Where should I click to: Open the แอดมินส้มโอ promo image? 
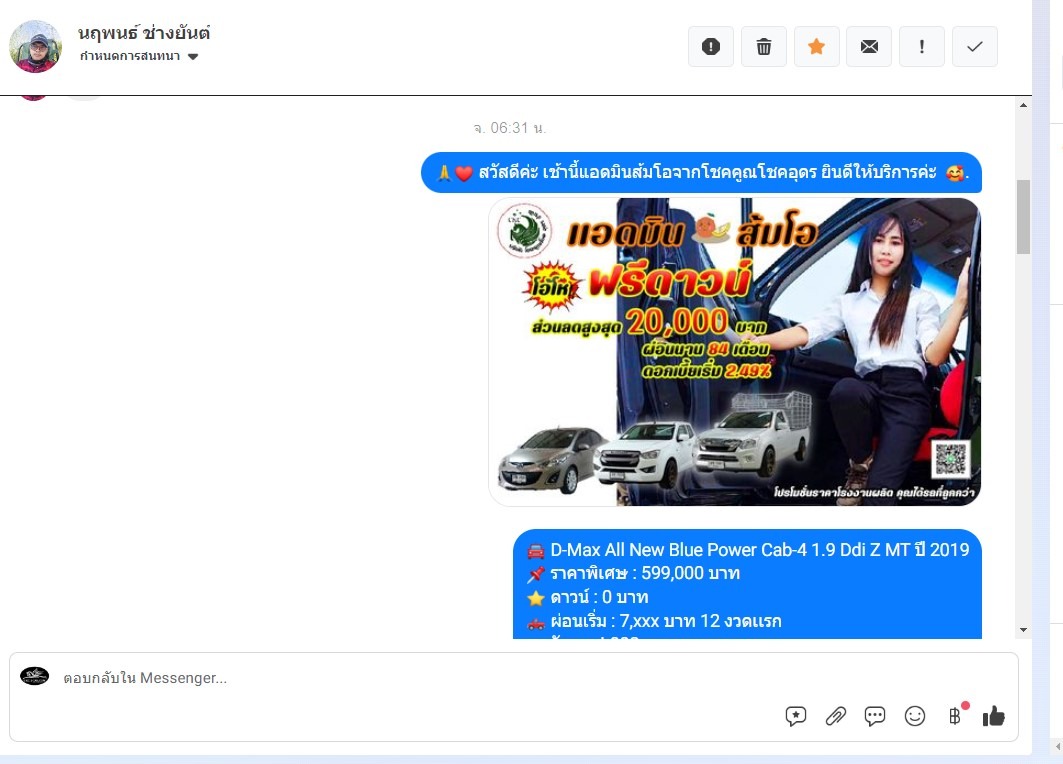[734, 351]
